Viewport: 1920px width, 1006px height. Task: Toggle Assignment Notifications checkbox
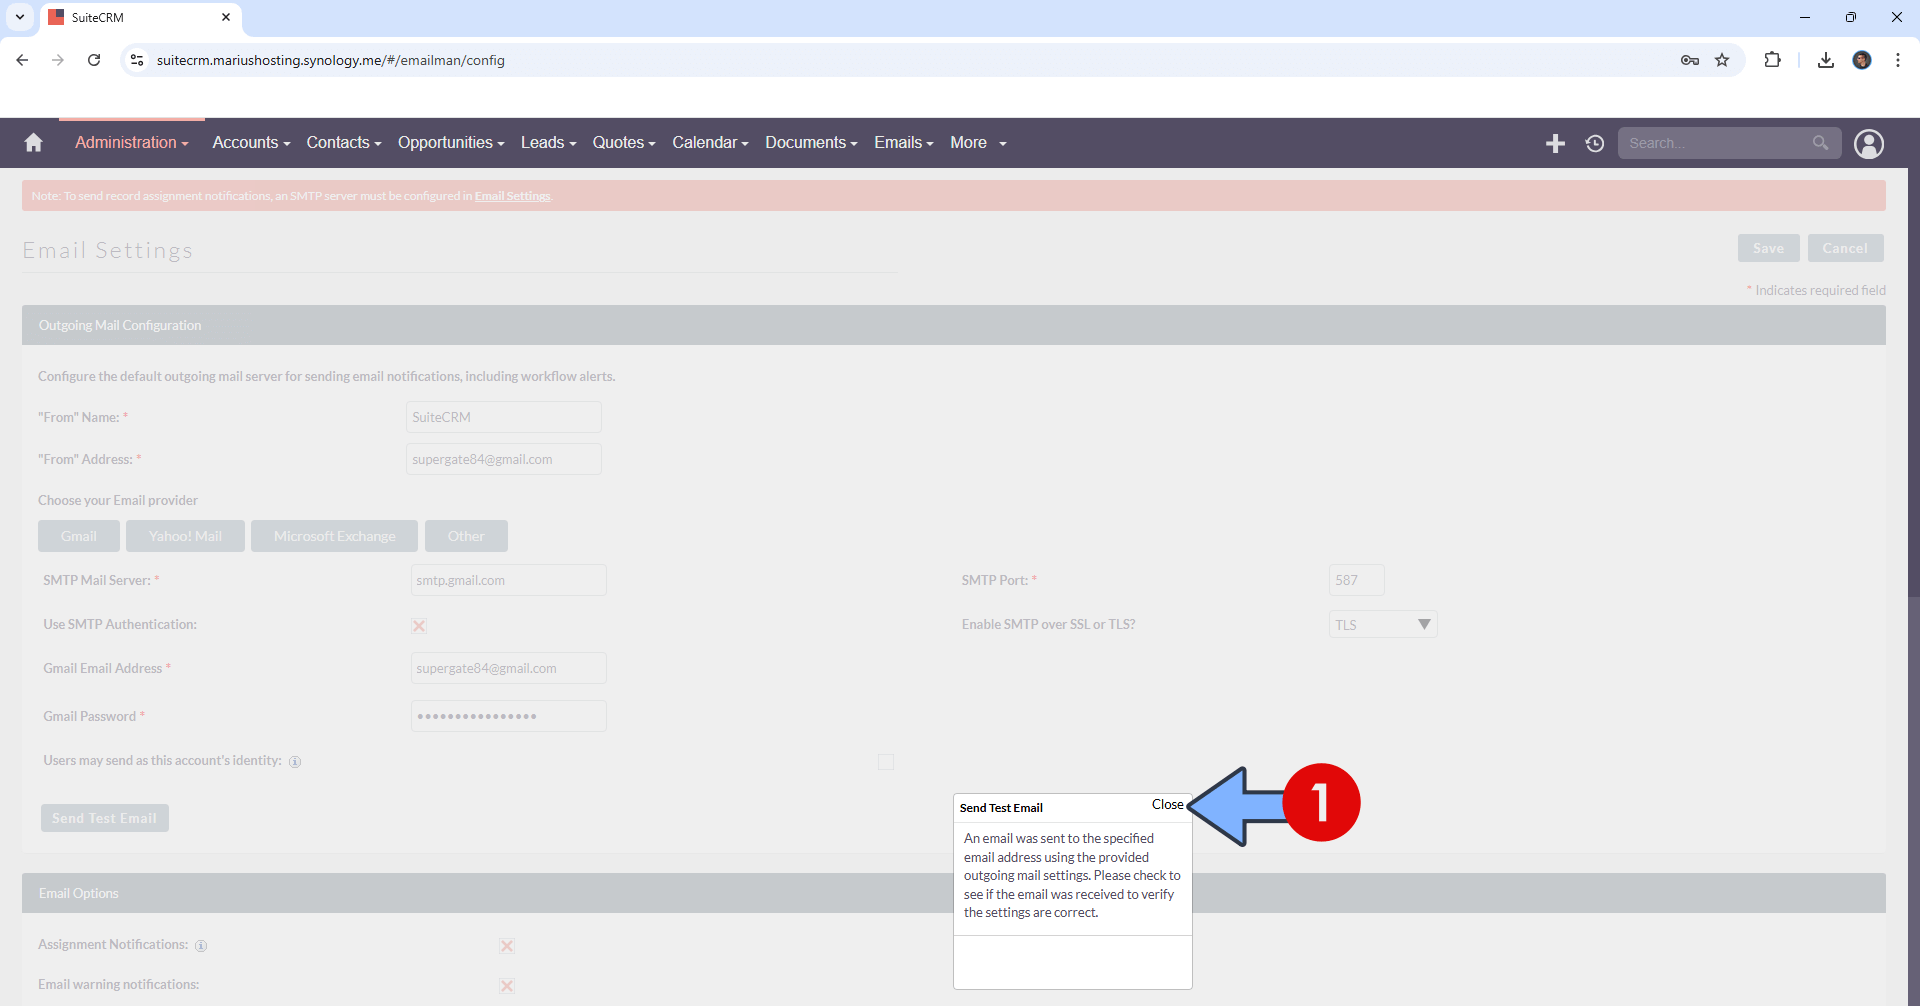[x=507, y=946]
